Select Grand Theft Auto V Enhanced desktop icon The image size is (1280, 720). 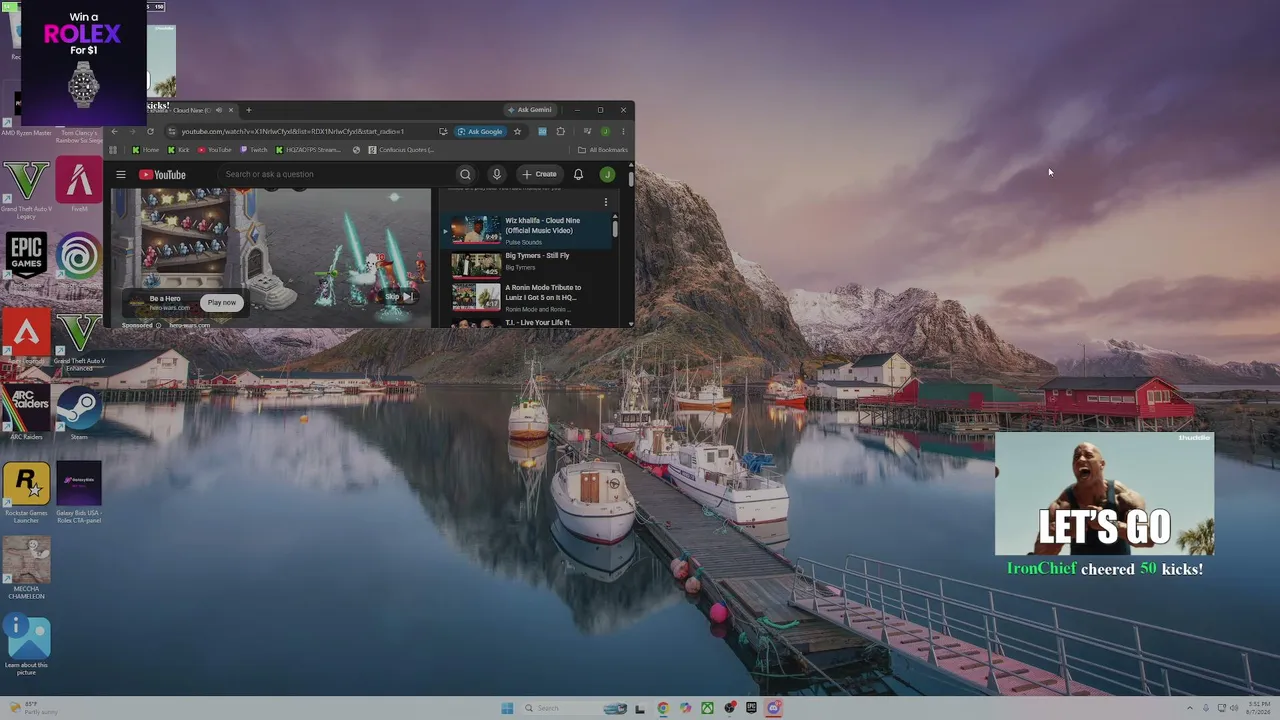(79, 342)
